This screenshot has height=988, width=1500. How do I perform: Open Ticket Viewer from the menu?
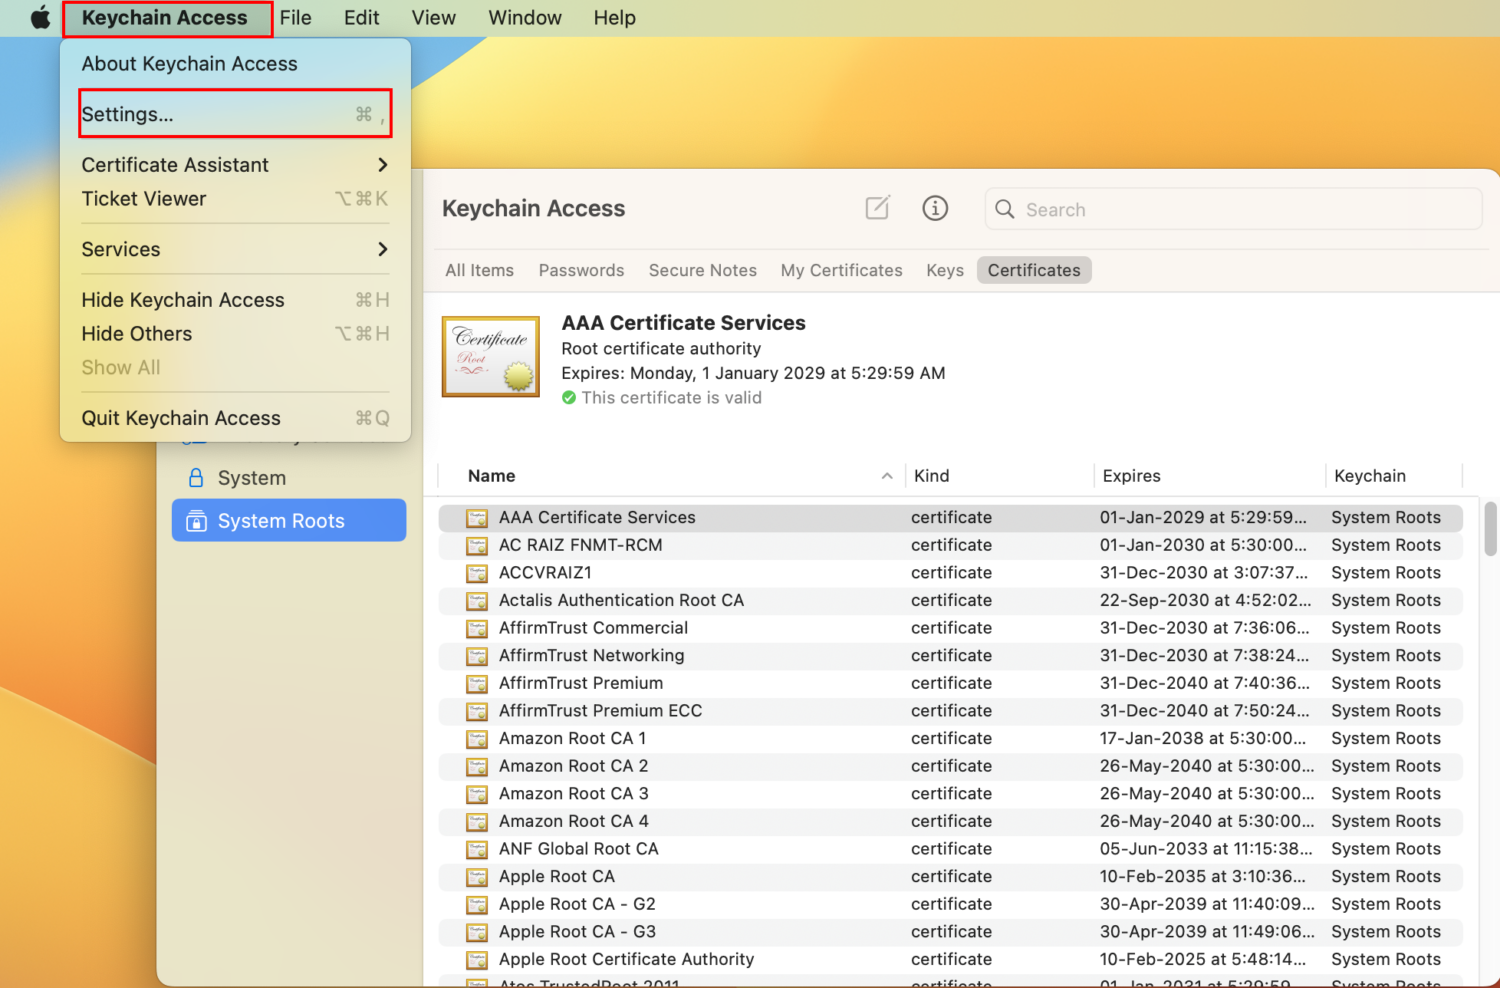235,199
